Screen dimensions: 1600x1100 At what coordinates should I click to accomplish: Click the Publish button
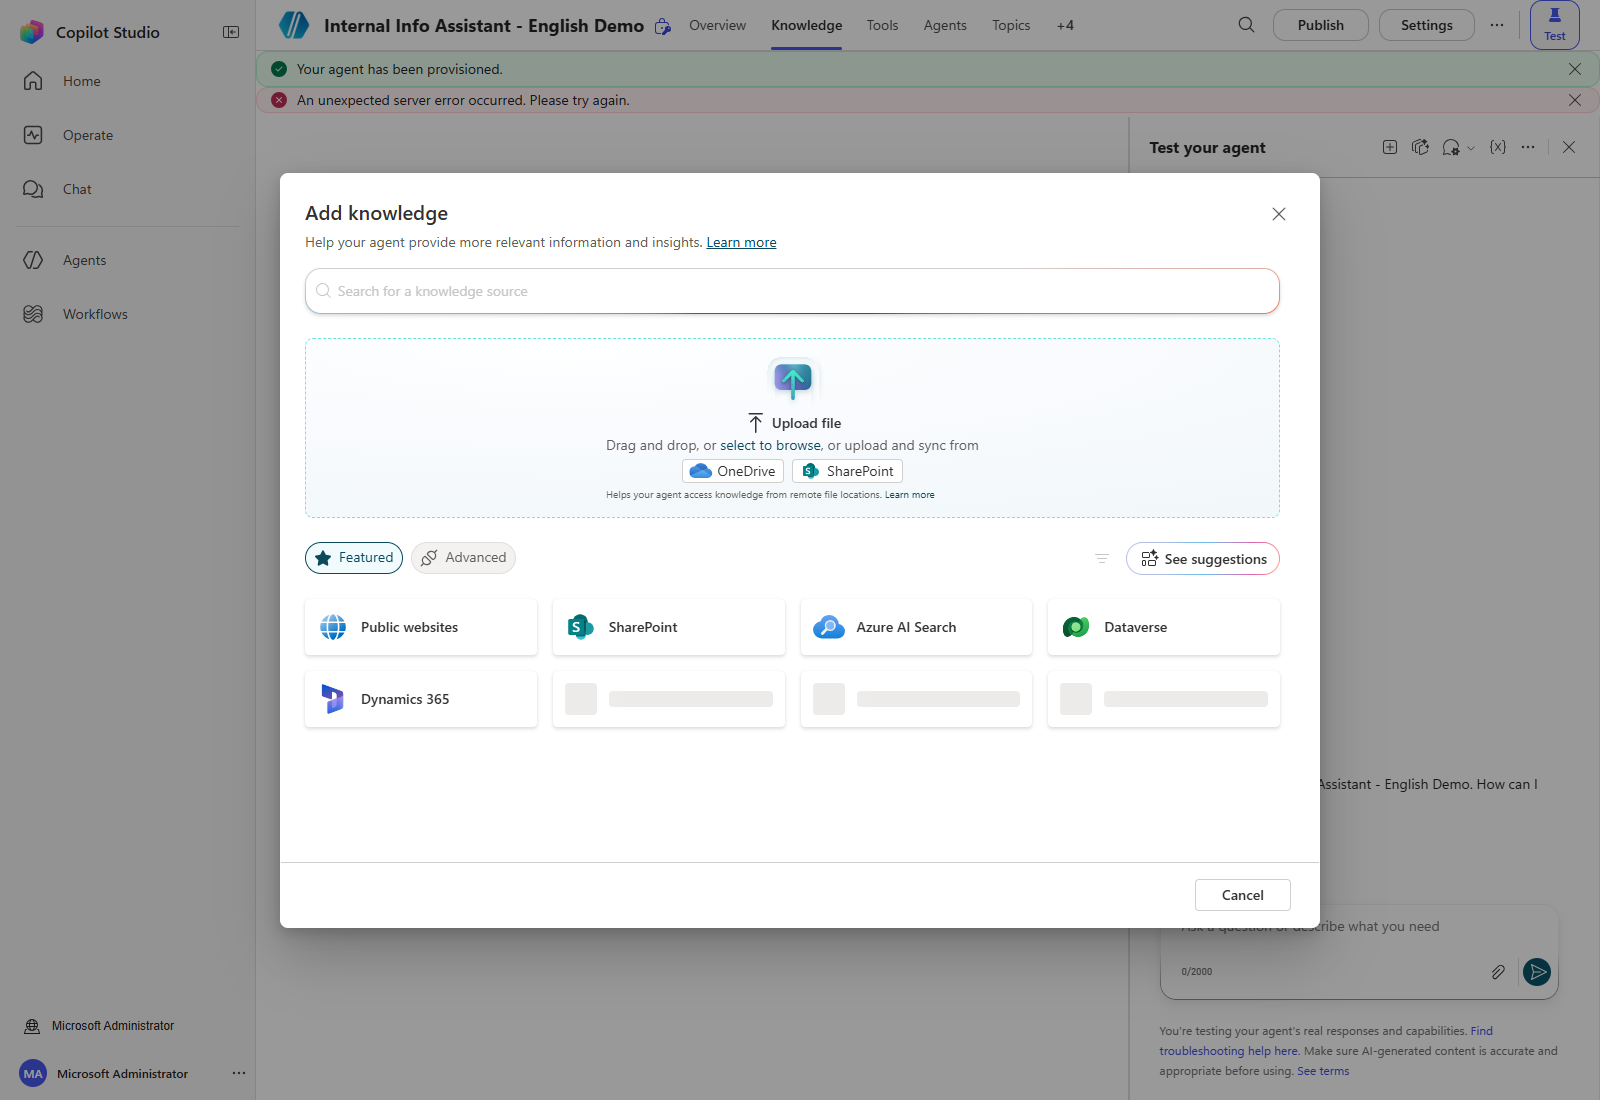(1321, 25)
